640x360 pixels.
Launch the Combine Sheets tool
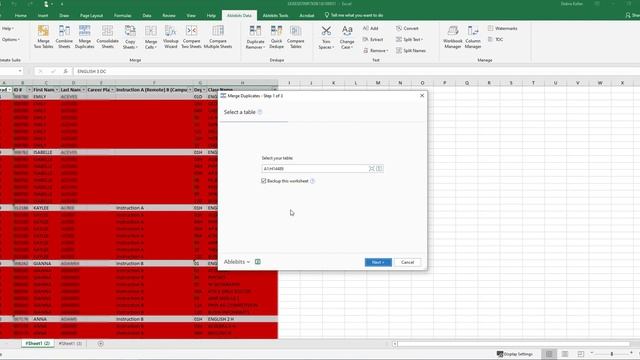pyautogui.click(x=64, y=37)
